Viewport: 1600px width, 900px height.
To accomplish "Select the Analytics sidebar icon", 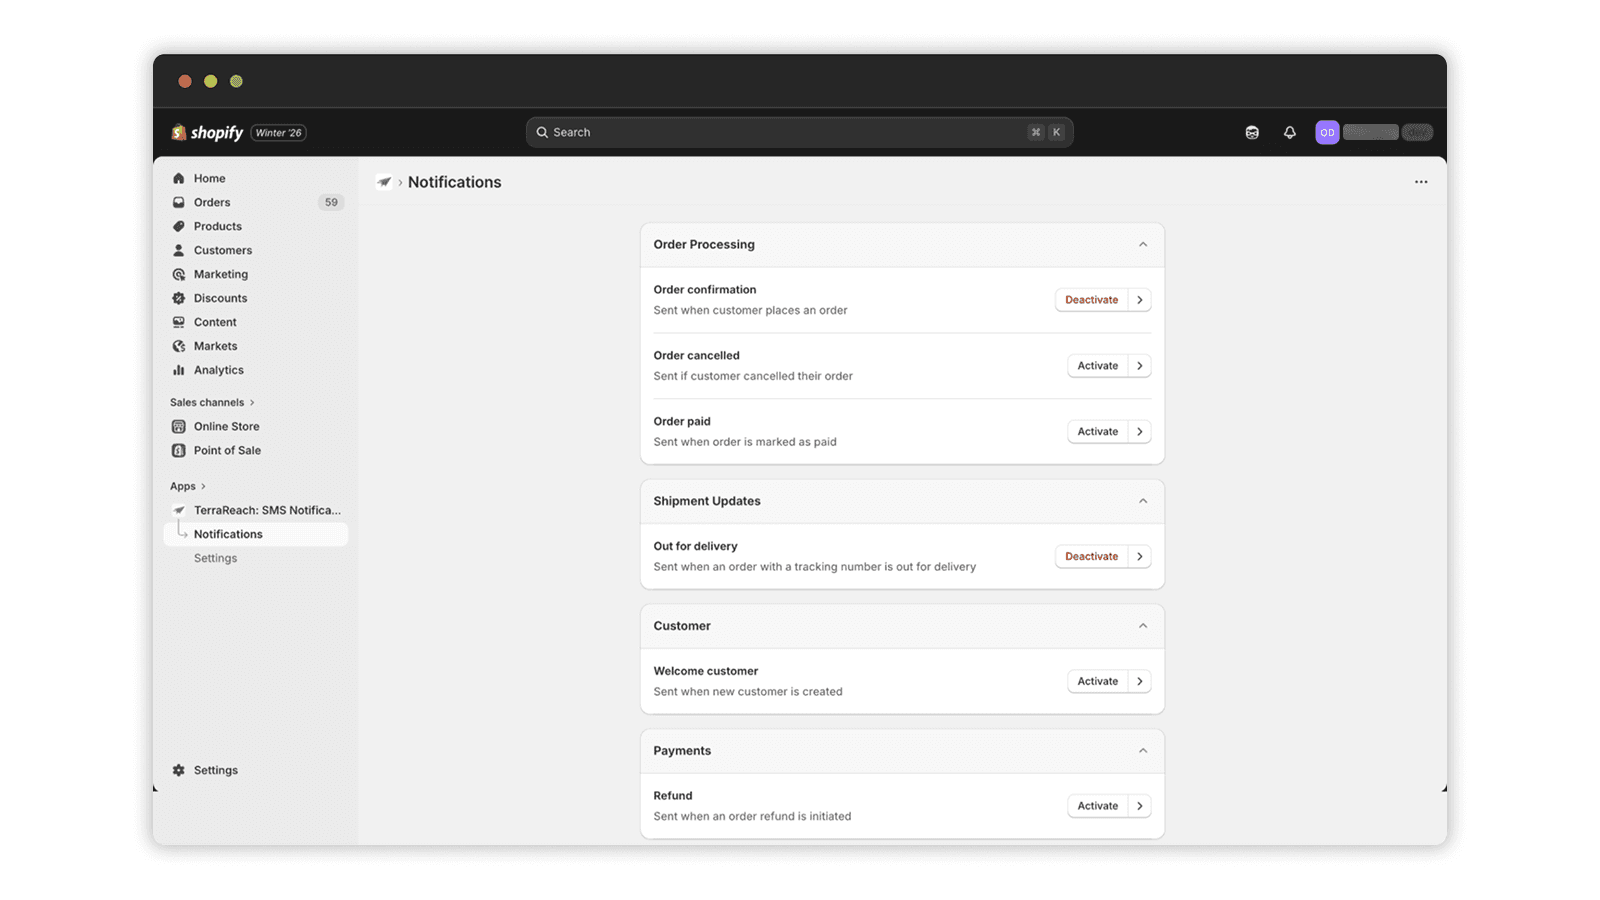I will [x=178, y=370].
